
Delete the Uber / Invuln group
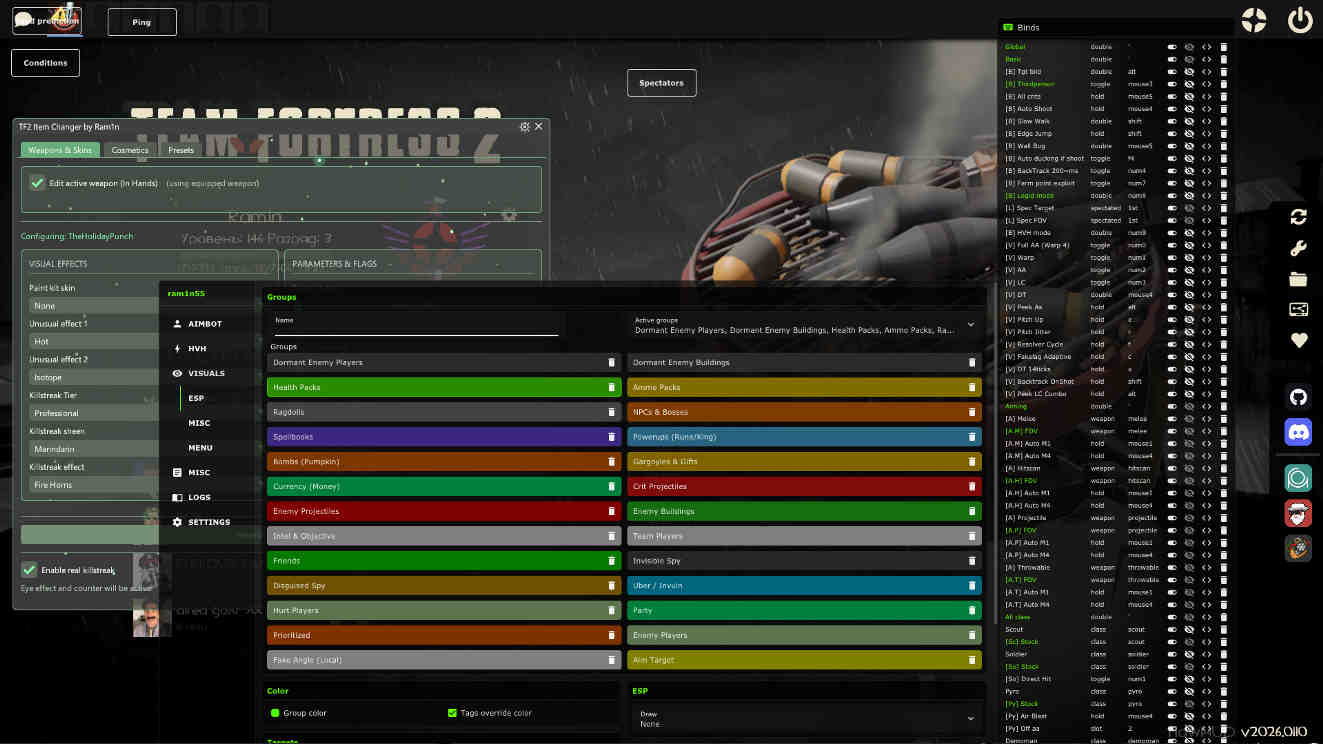point(971,585)
